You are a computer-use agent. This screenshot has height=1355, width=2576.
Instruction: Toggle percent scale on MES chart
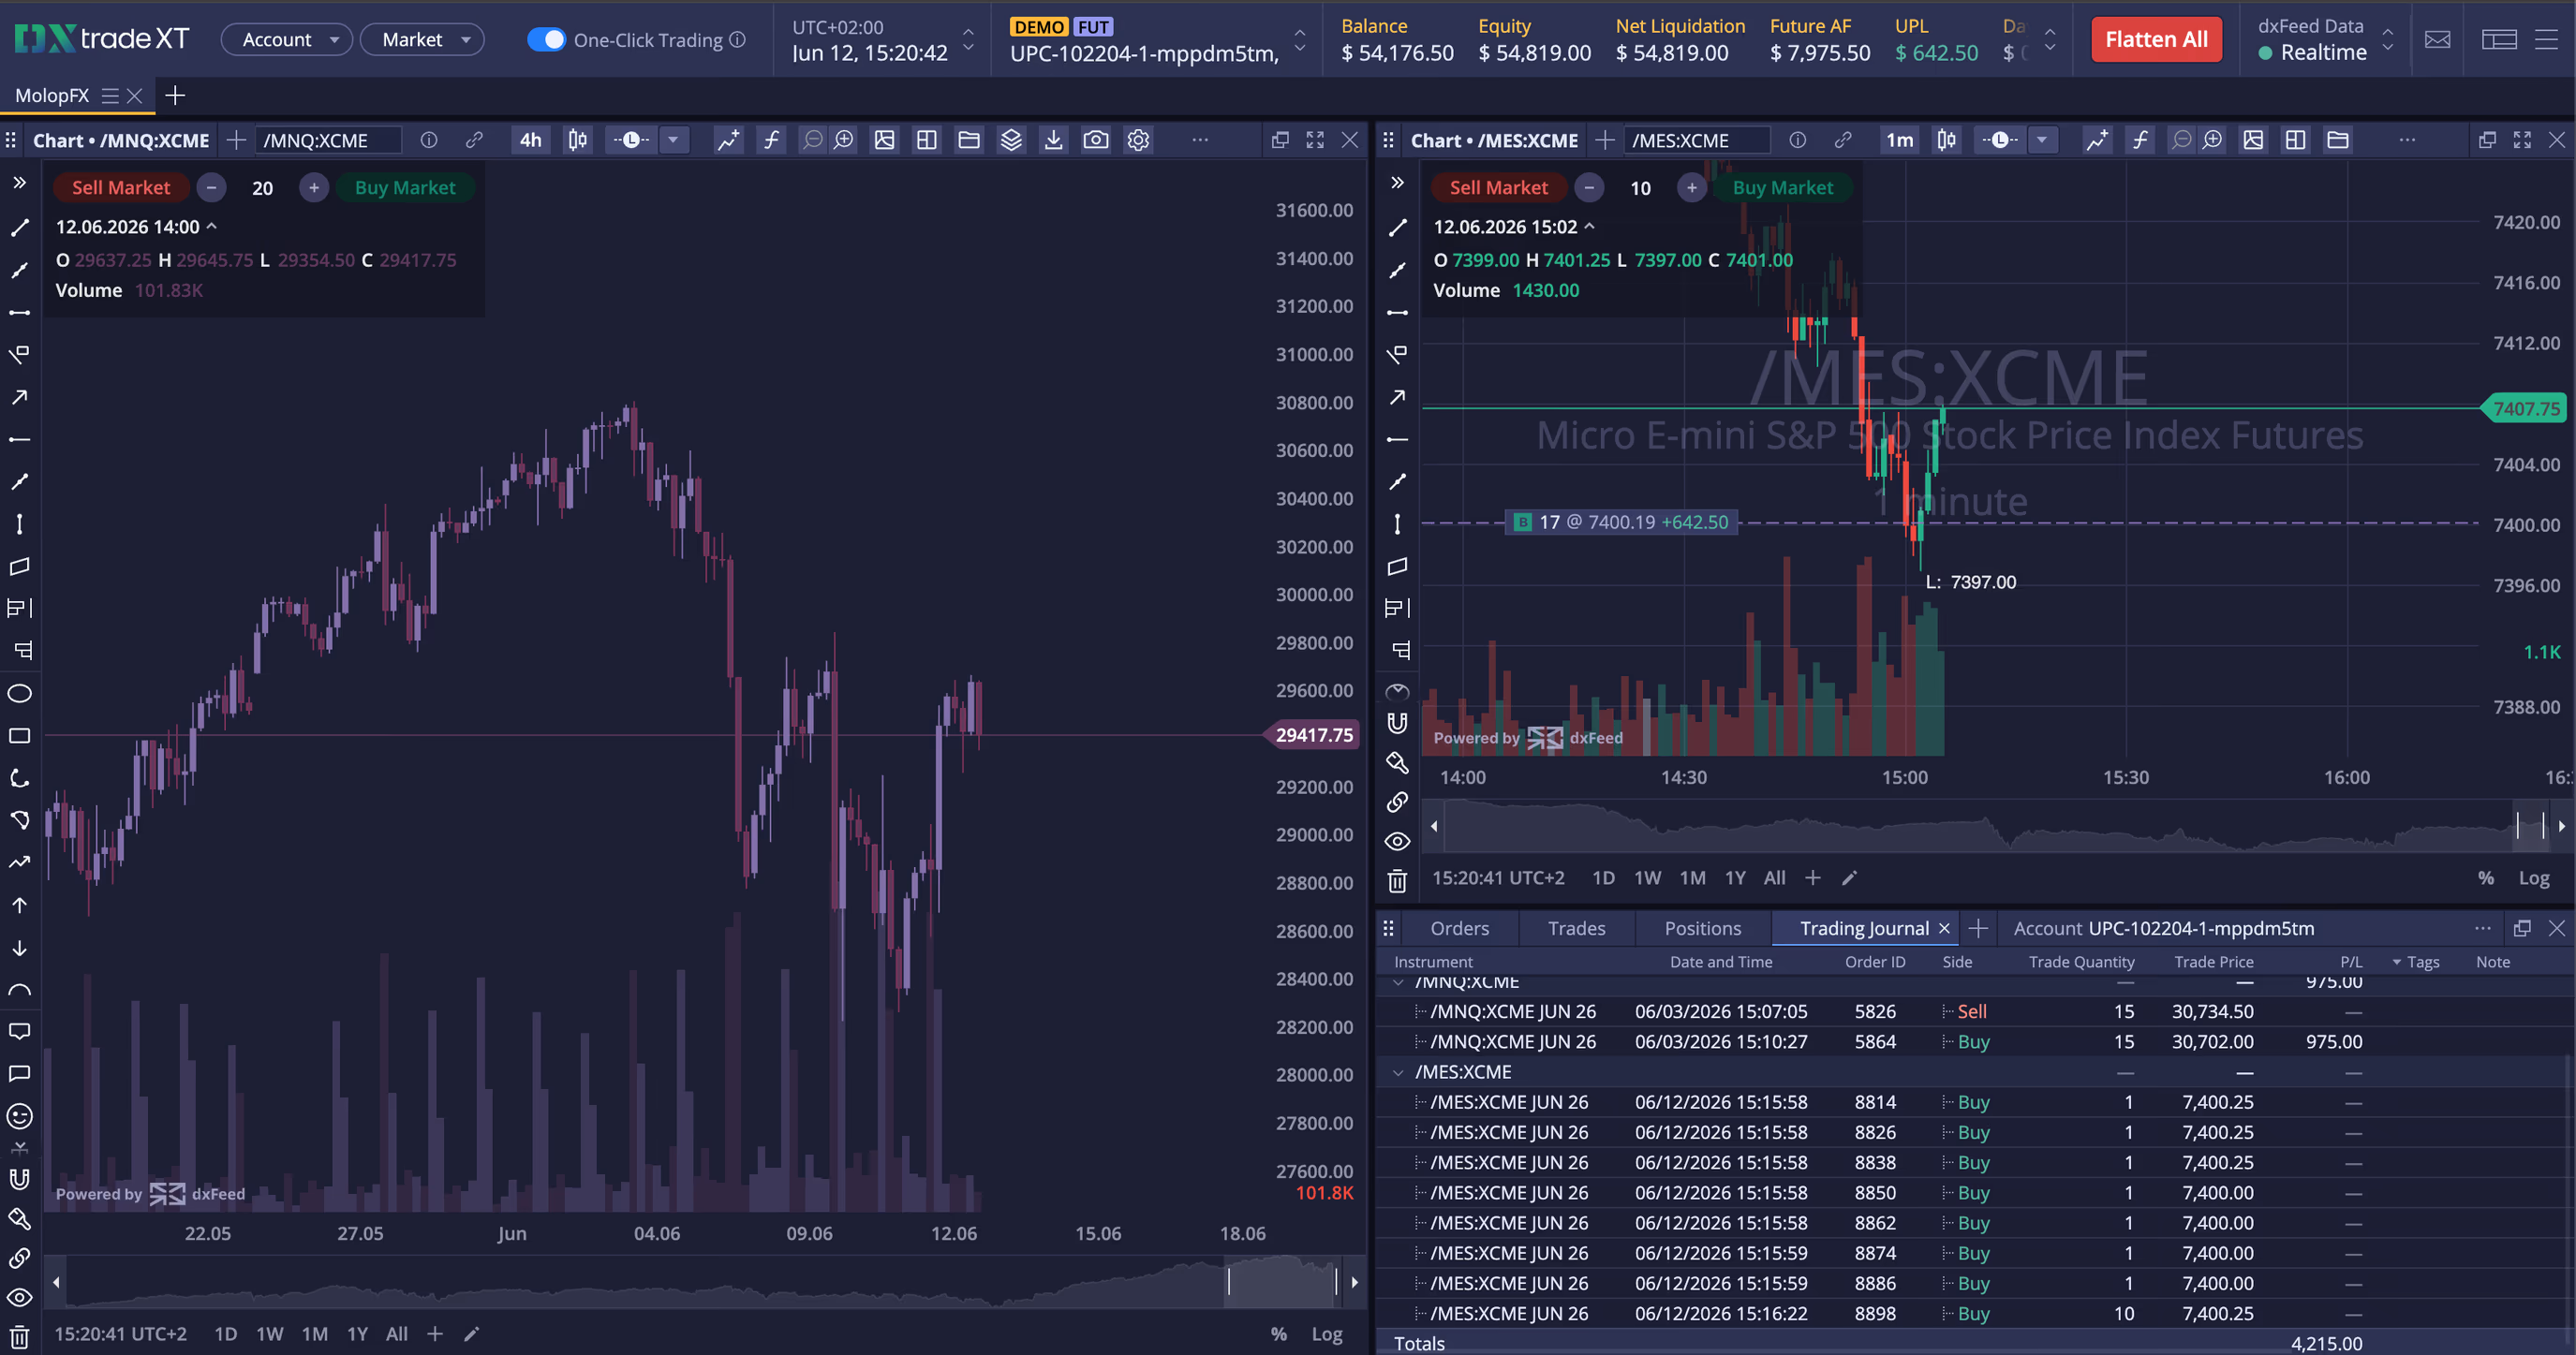(2485, 878)
